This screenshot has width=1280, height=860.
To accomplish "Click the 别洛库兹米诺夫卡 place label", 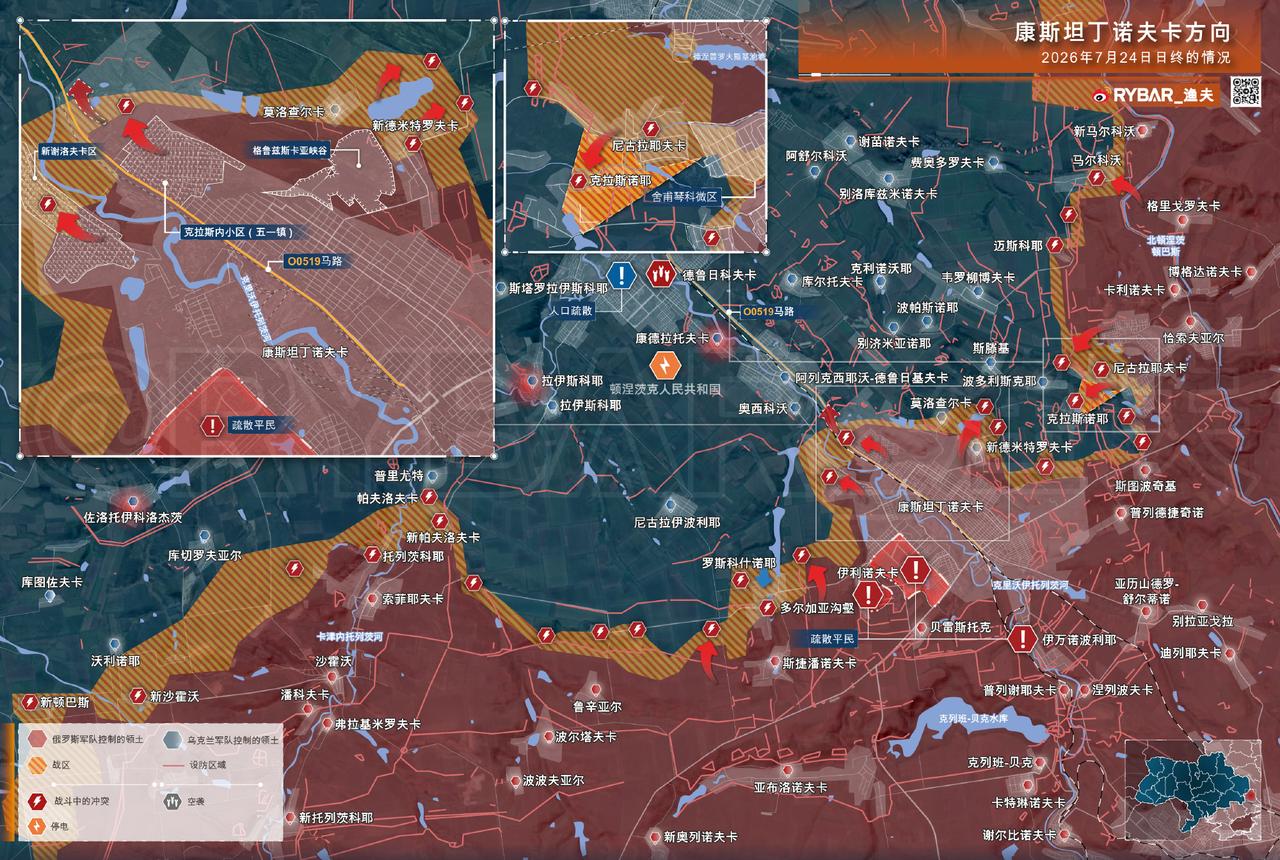I will tap(889, 194).
